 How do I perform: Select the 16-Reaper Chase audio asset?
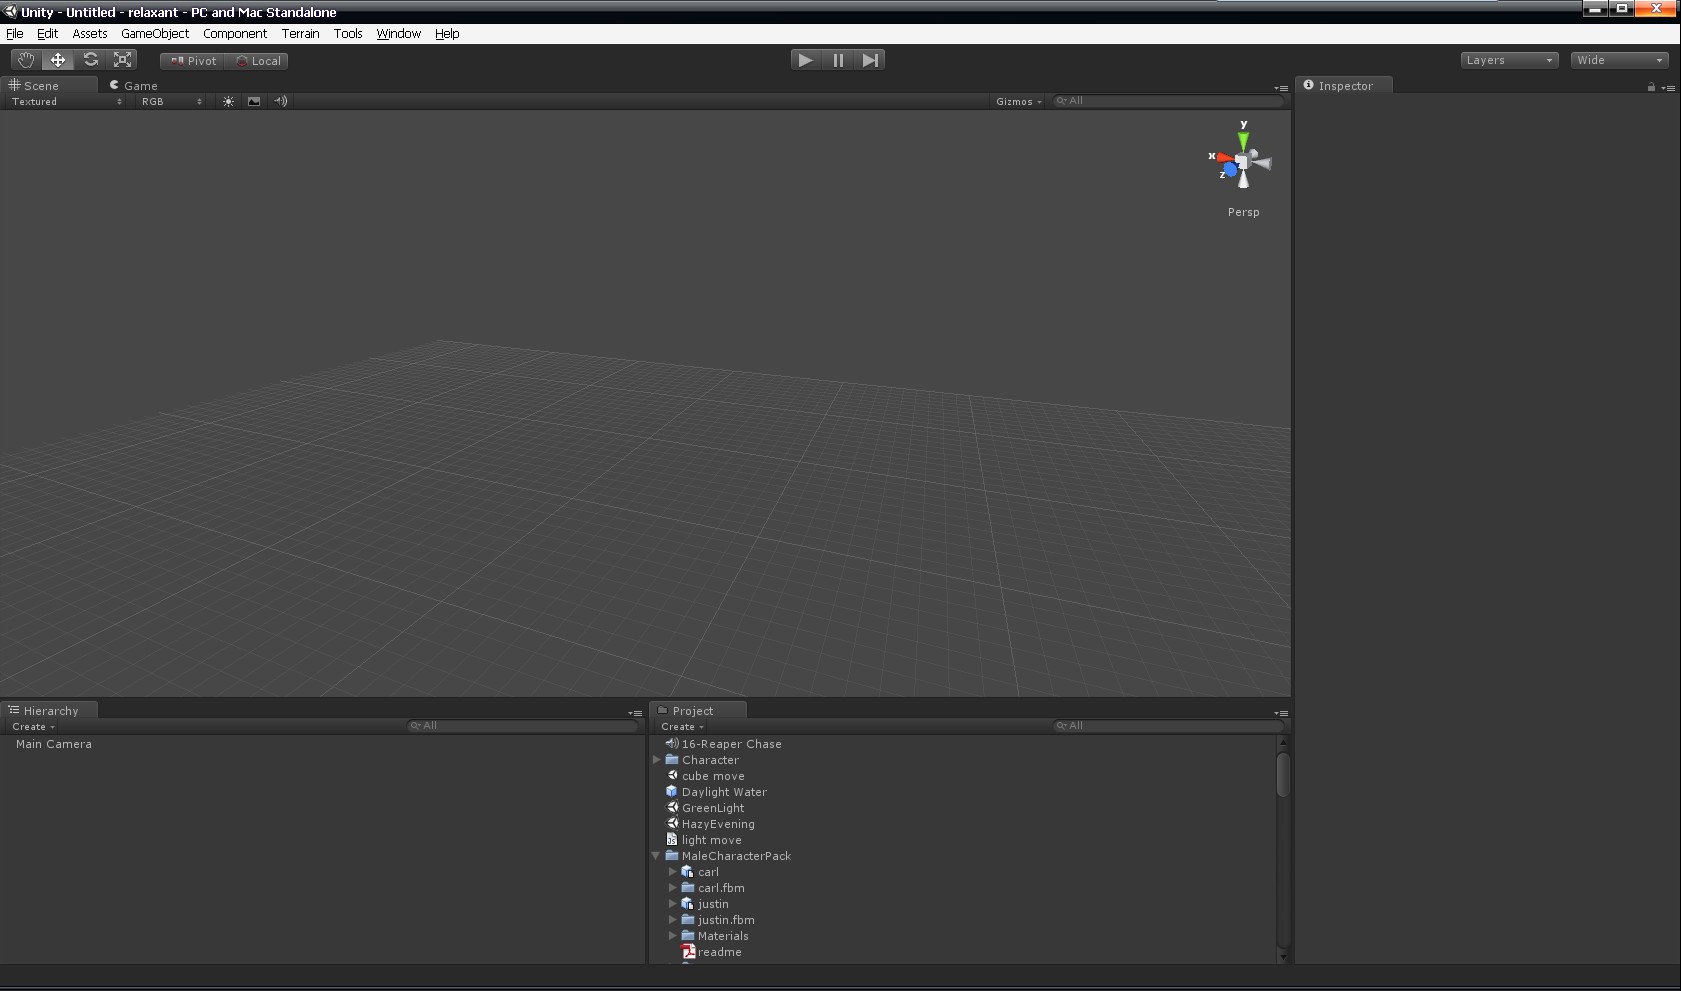732,744
